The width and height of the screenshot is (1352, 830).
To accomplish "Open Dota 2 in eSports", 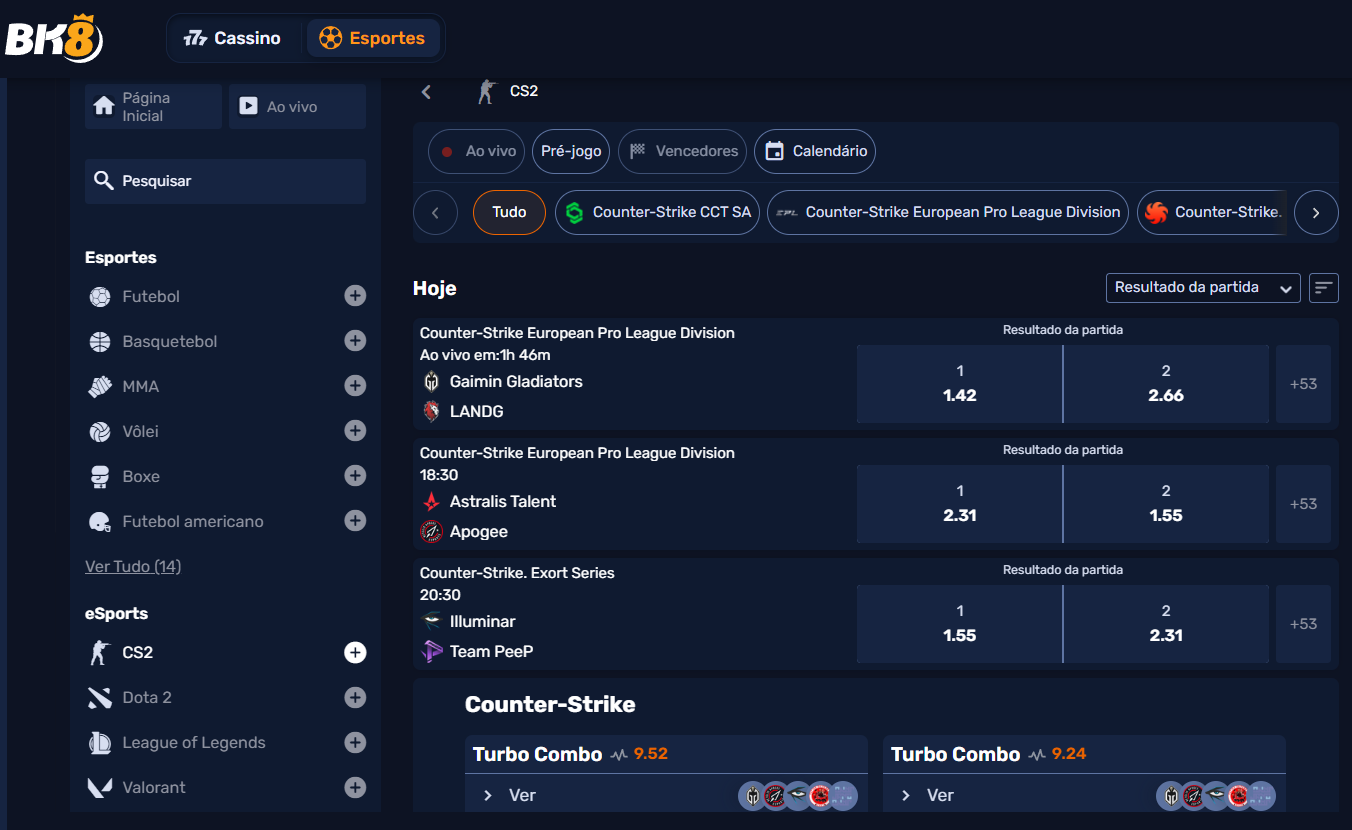I will (x=147, y=697).
